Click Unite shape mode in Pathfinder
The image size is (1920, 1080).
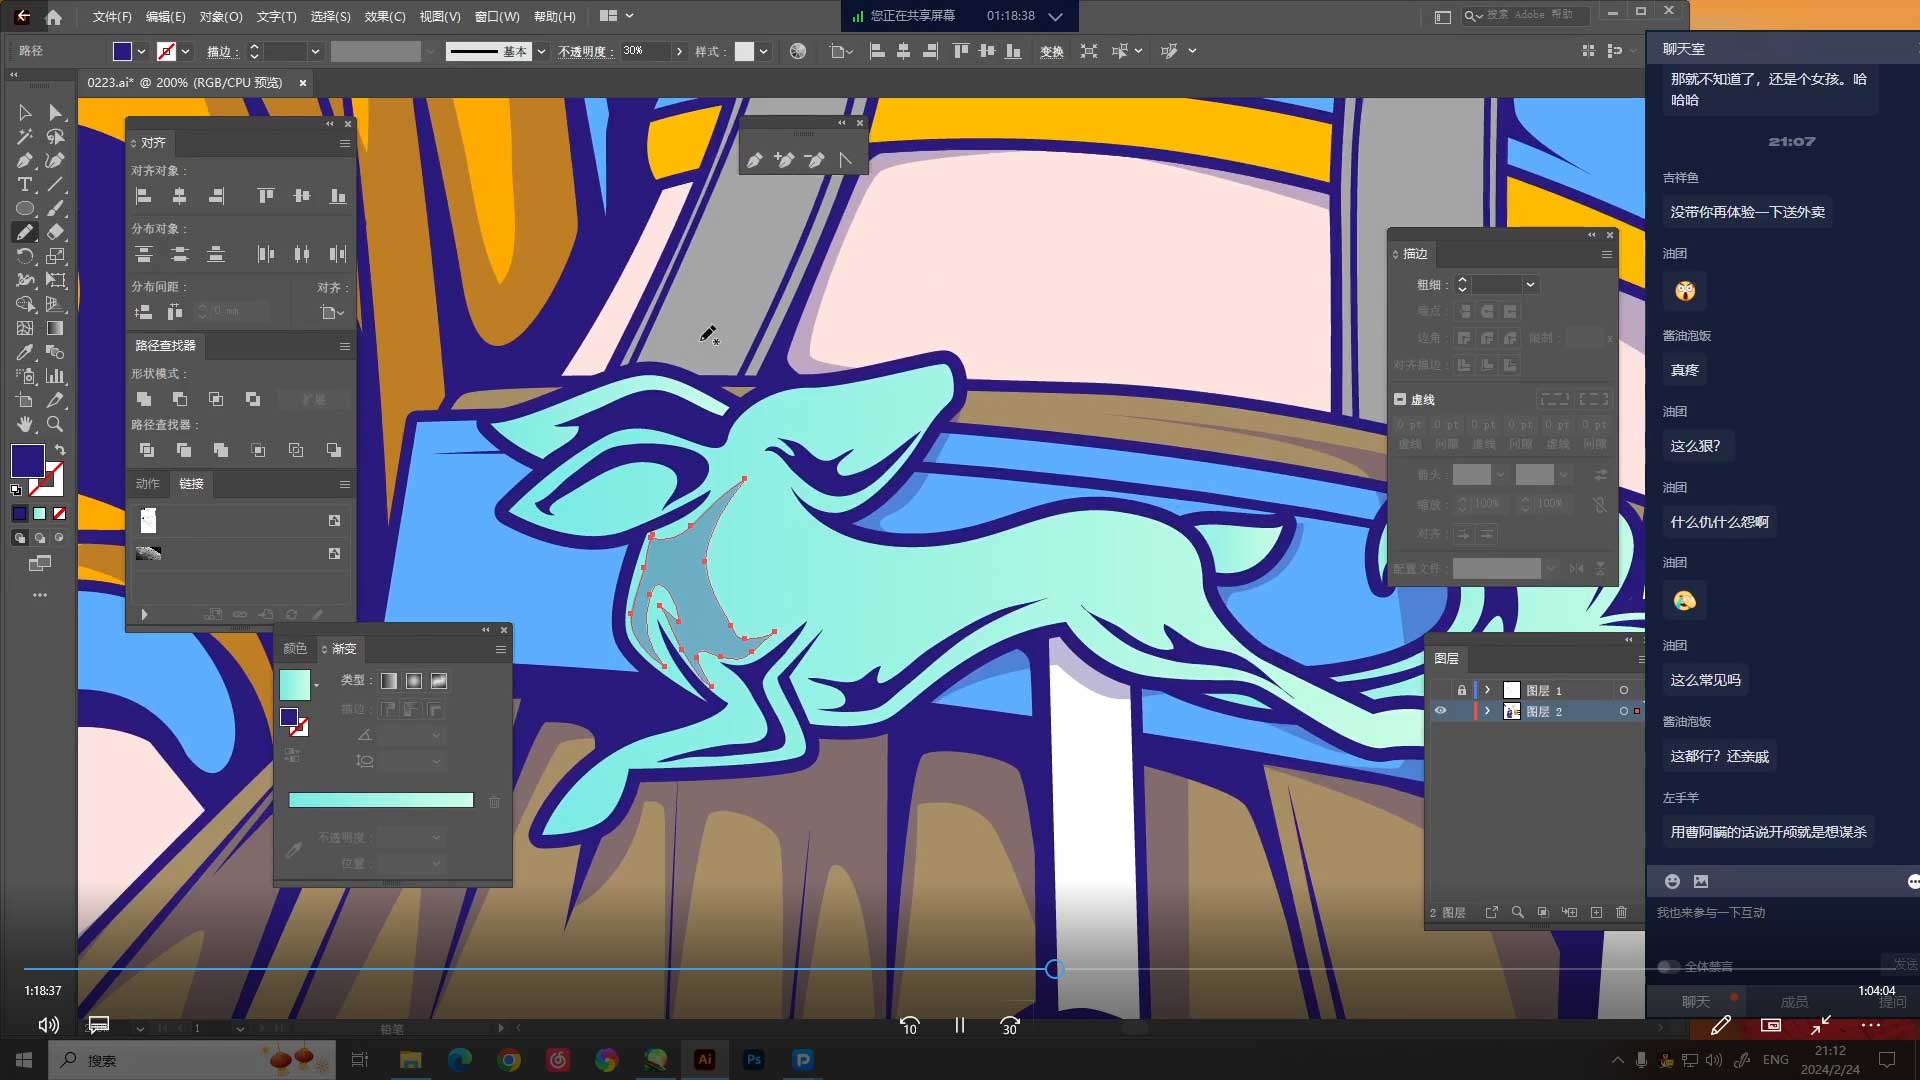[144, 399]
